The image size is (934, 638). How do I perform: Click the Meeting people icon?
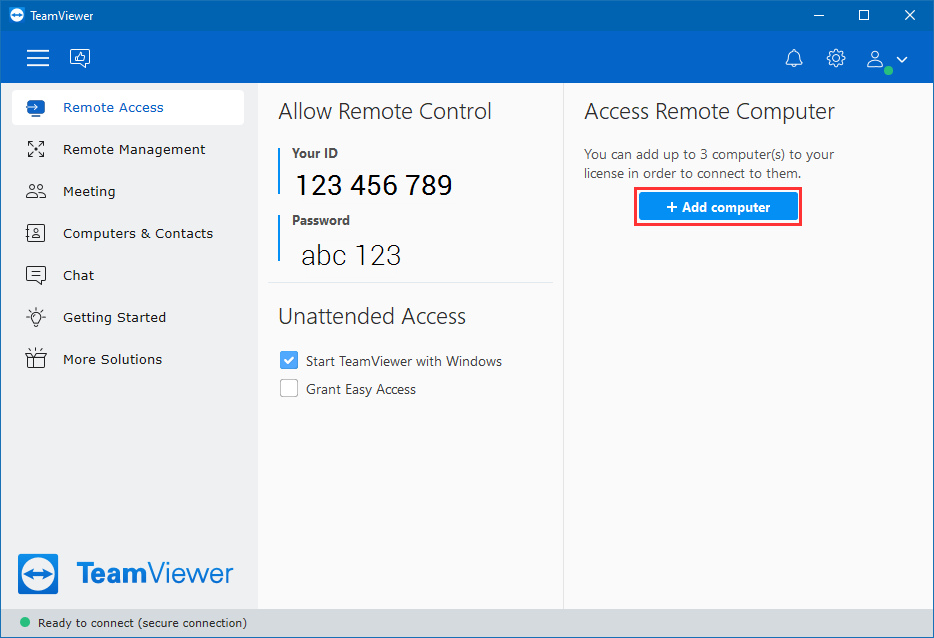(36, 191)
